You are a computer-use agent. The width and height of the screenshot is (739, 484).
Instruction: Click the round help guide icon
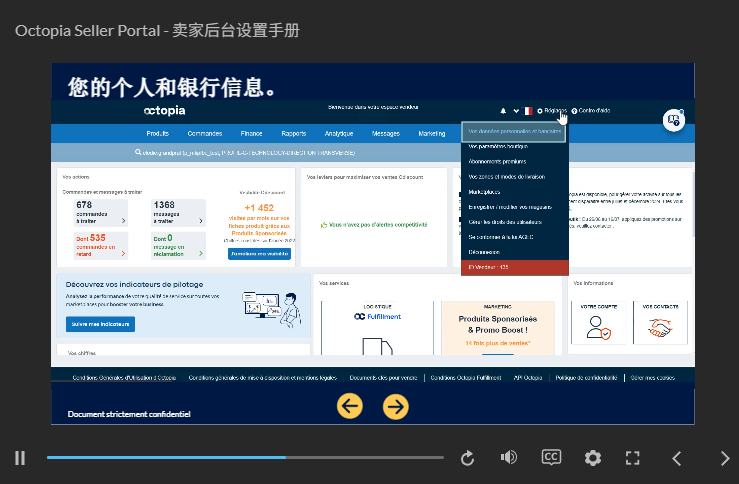click(674, 121)
